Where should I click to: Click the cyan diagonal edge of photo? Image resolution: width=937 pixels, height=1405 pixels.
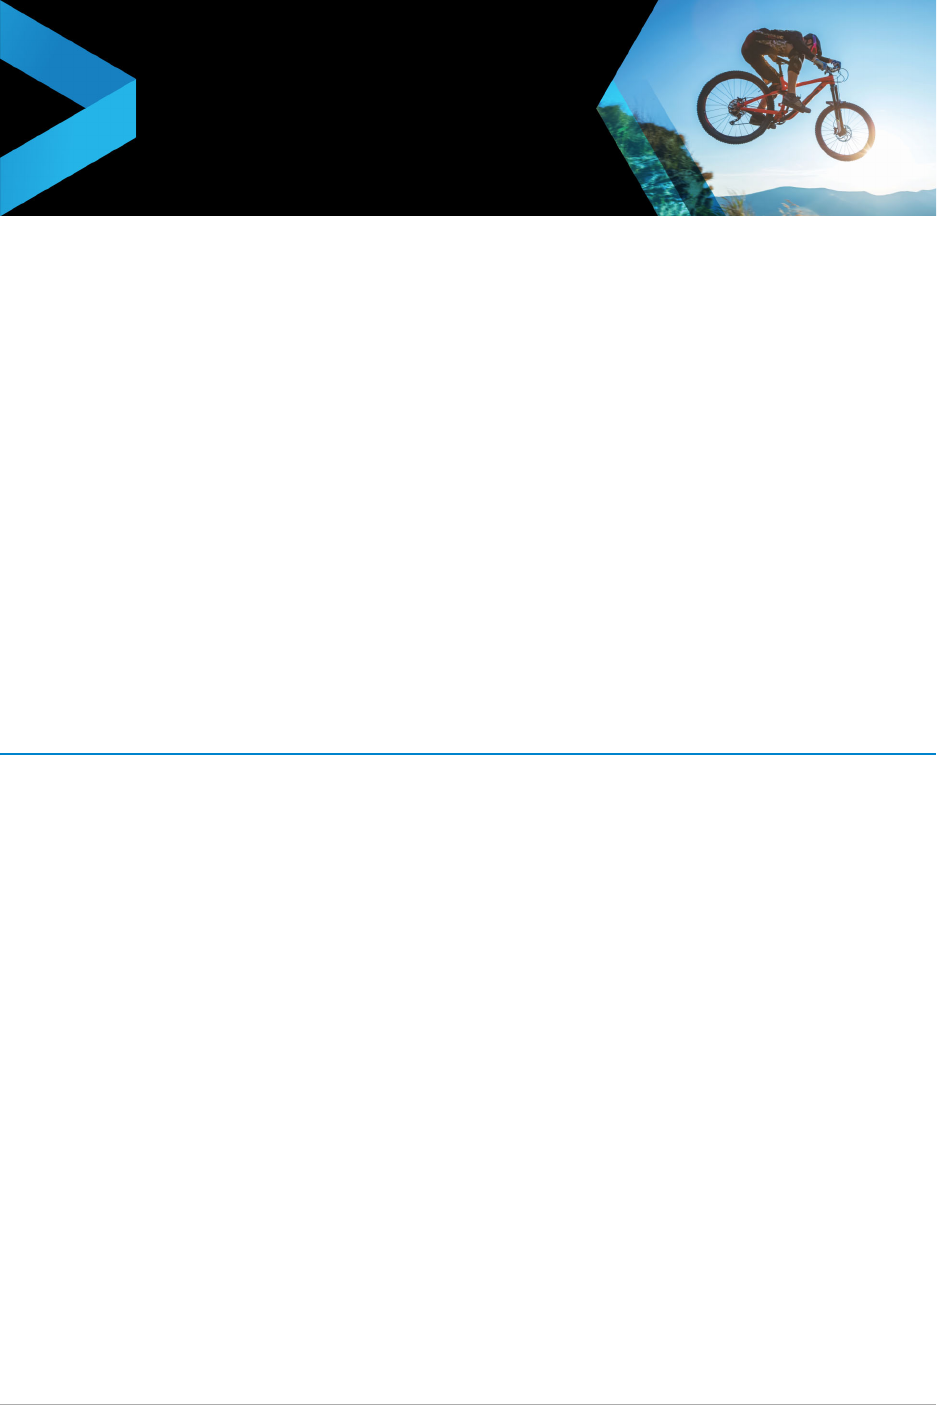click(608, 95)
